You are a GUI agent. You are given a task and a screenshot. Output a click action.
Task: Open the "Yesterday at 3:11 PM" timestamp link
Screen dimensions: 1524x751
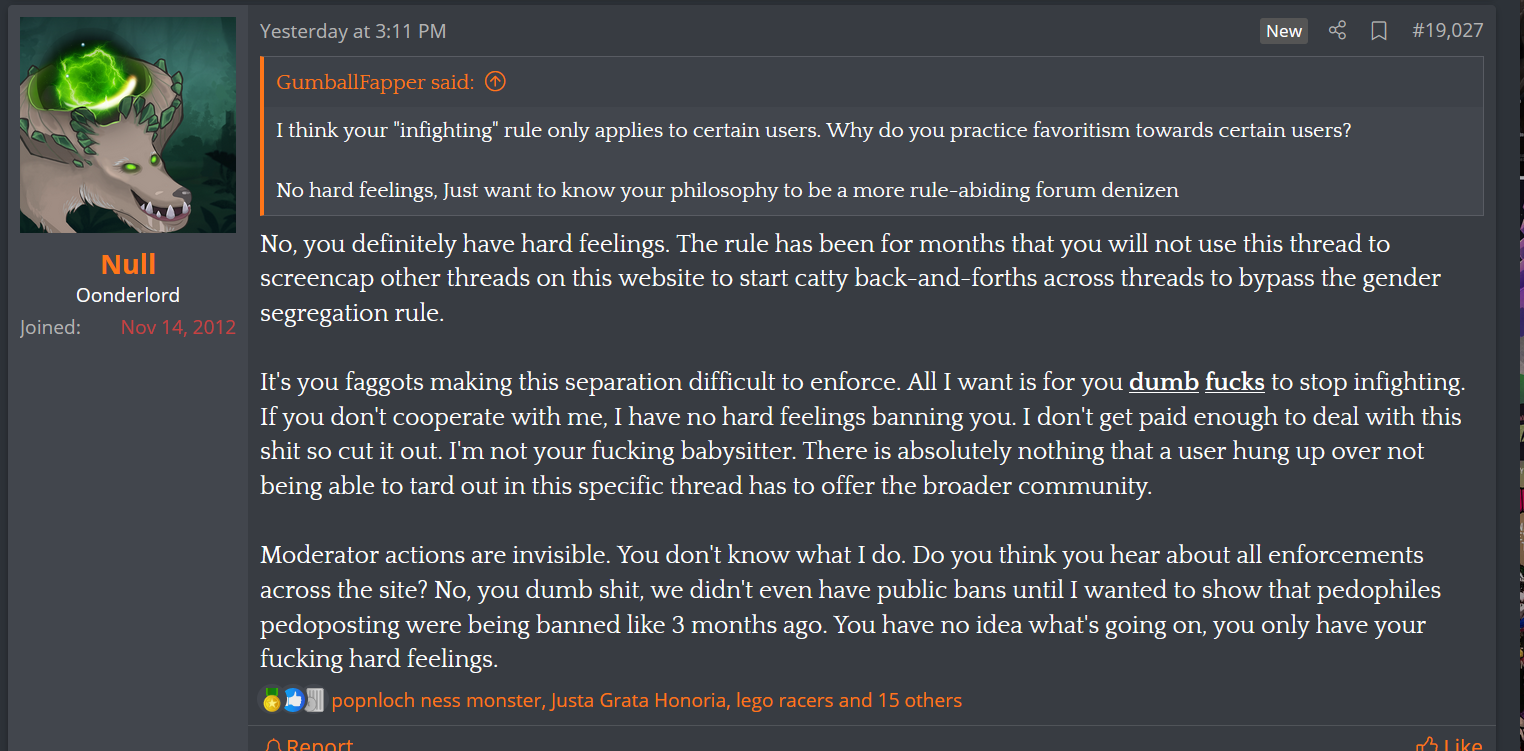(x=353, y=31)
